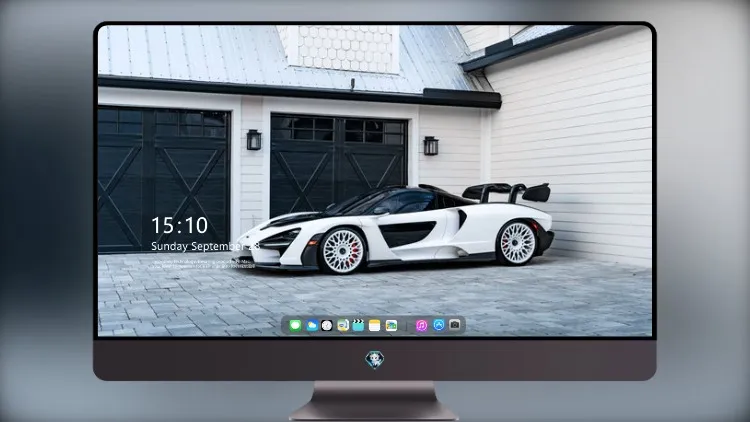Open the blue App Store icon
750x422 pixels.
pos(439,325)
